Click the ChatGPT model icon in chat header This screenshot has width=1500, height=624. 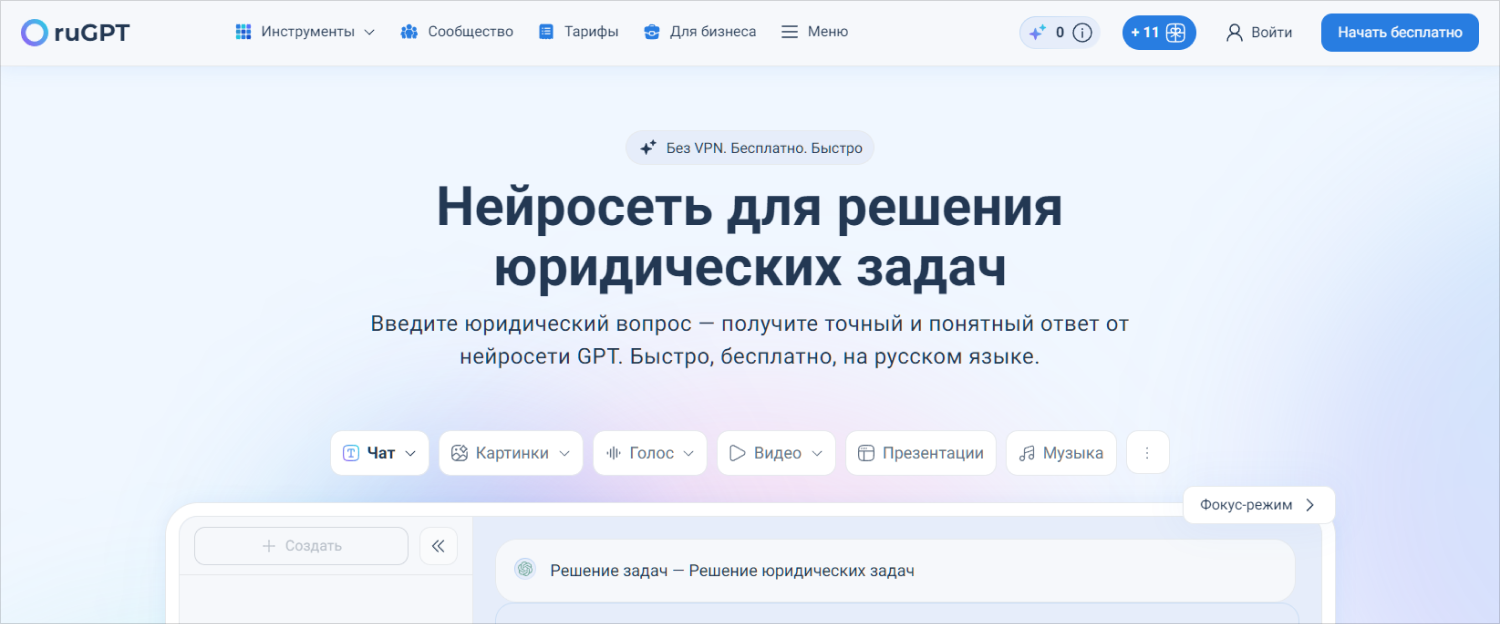(524, 570)
